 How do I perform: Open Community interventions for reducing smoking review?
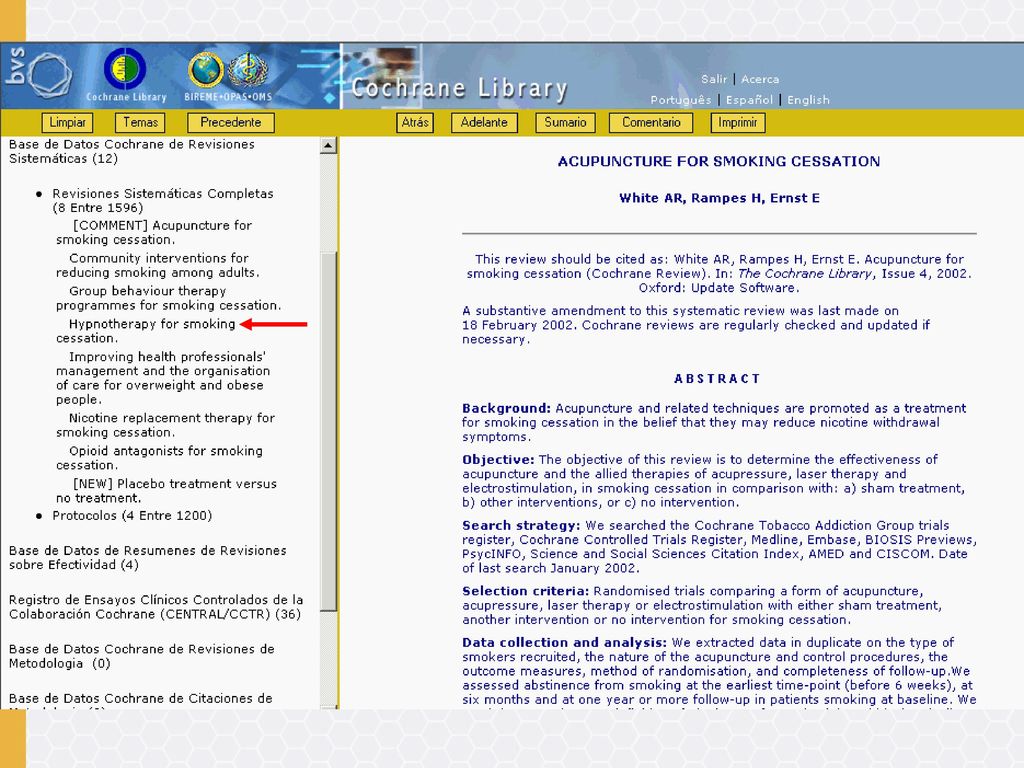pyautogui.click(x=157, y=265)
